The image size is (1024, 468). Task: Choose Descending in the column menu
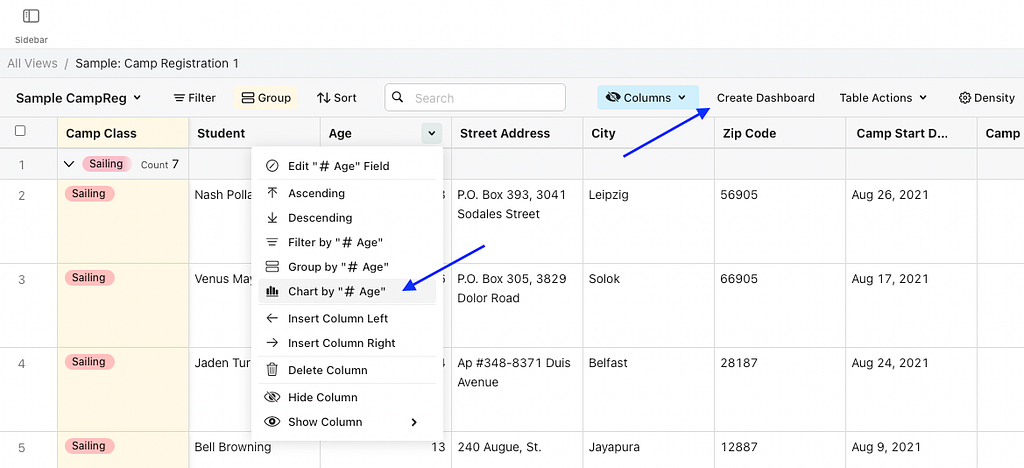tap(347, 218)
